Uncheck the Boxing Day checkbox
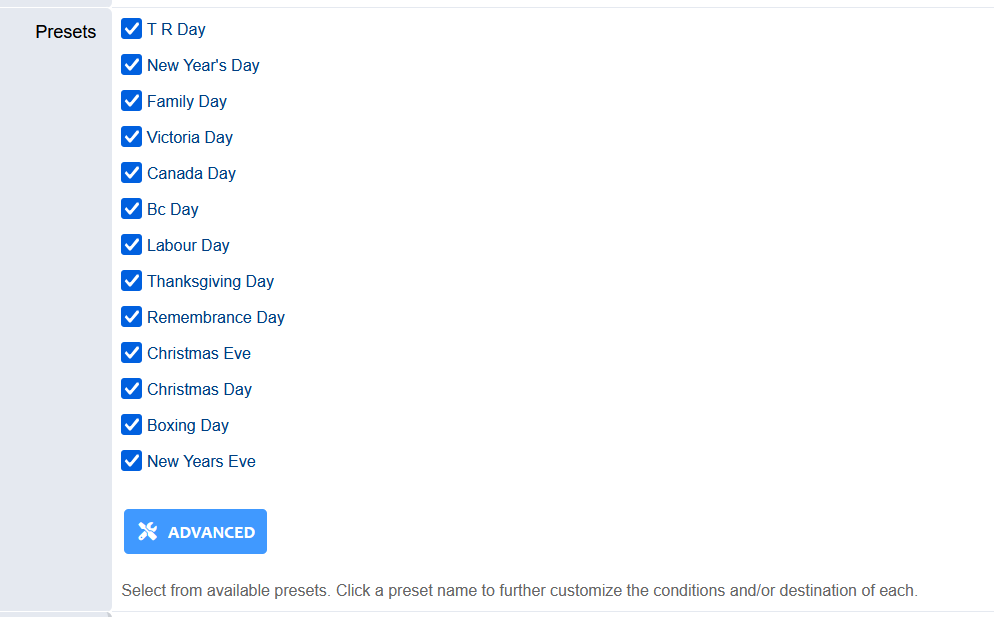 [x=131, y=425]
